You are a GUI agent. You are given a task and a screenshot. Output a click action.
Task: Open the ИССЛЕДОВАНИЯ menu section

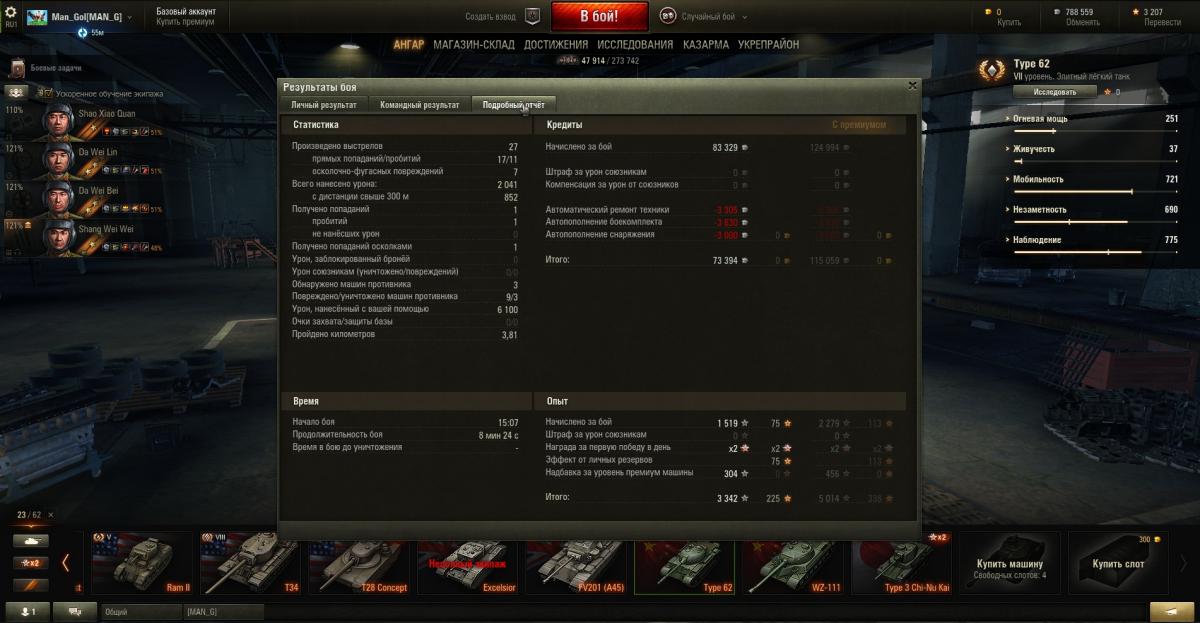[x=635, y=45]
